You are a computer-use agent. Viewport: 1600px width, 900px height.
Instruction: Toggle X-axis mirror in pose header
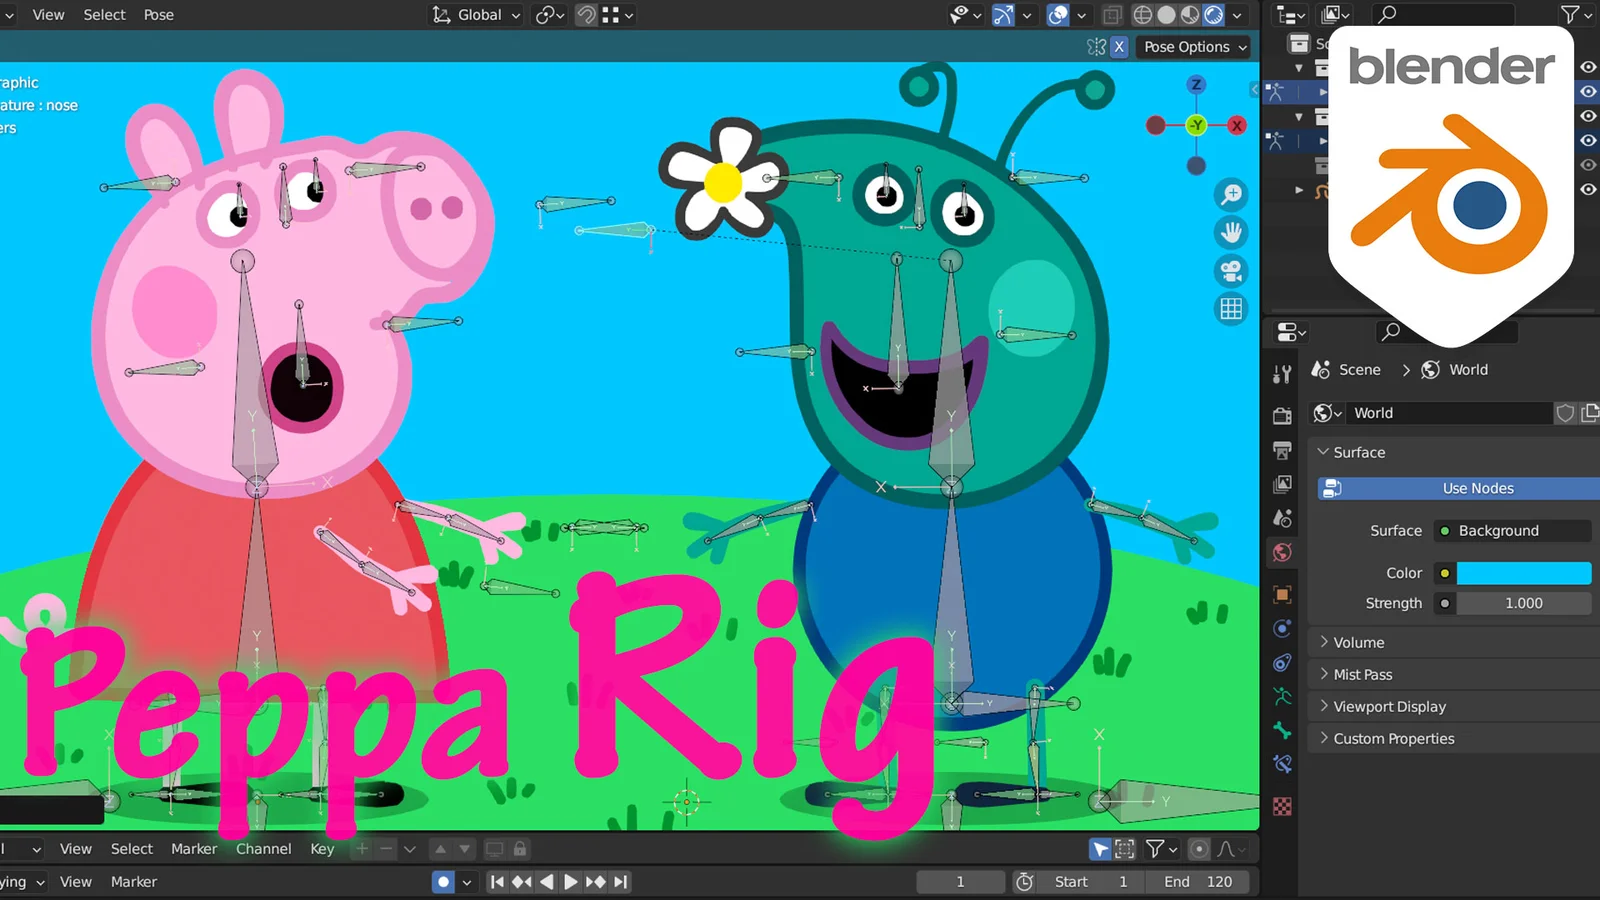[1119, 47]
